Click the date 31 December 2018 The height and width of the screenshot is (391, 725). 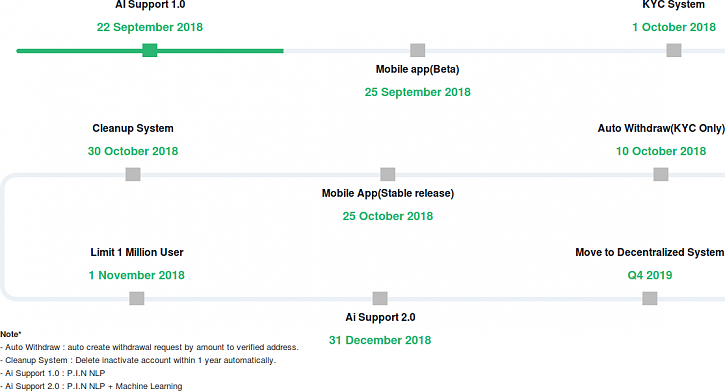tap(380, 340)
